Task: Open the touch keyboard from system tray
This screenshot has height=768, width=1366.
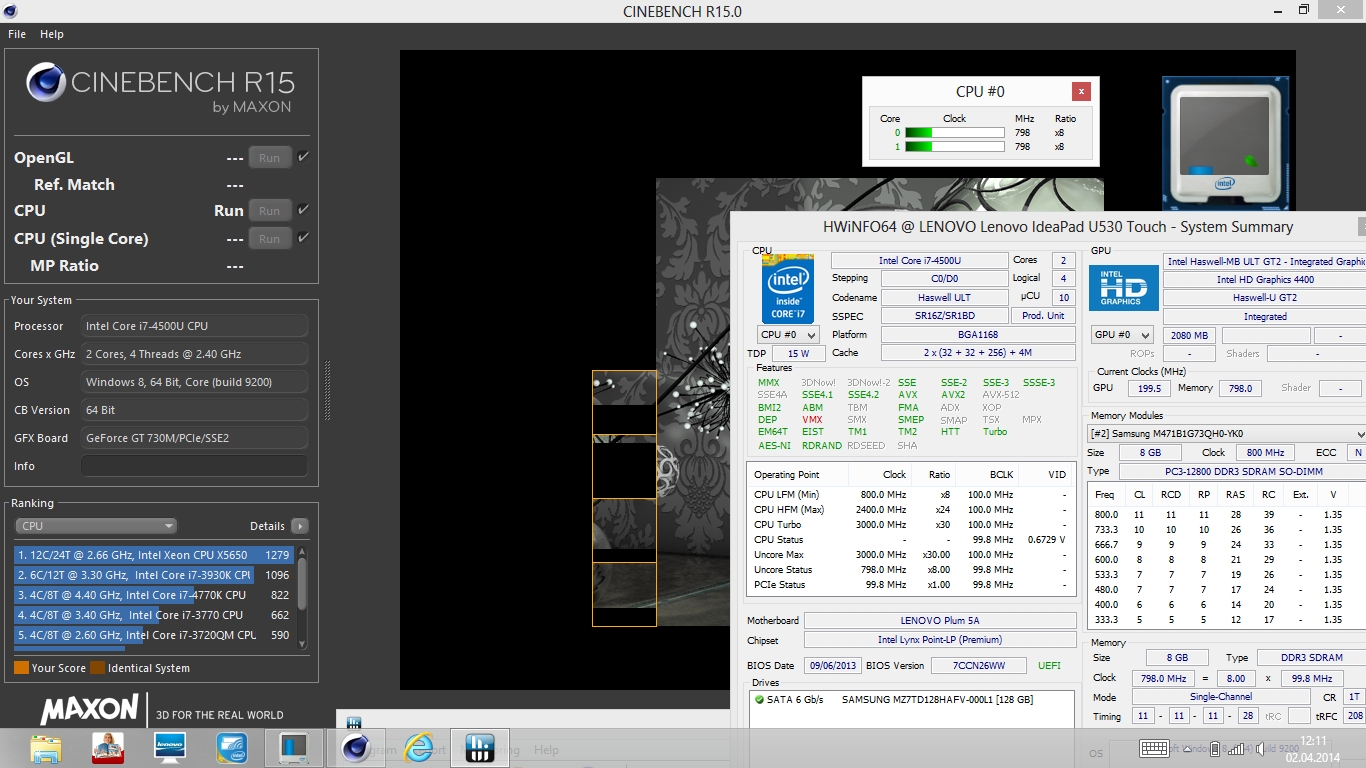Action: pos(1154,748)
